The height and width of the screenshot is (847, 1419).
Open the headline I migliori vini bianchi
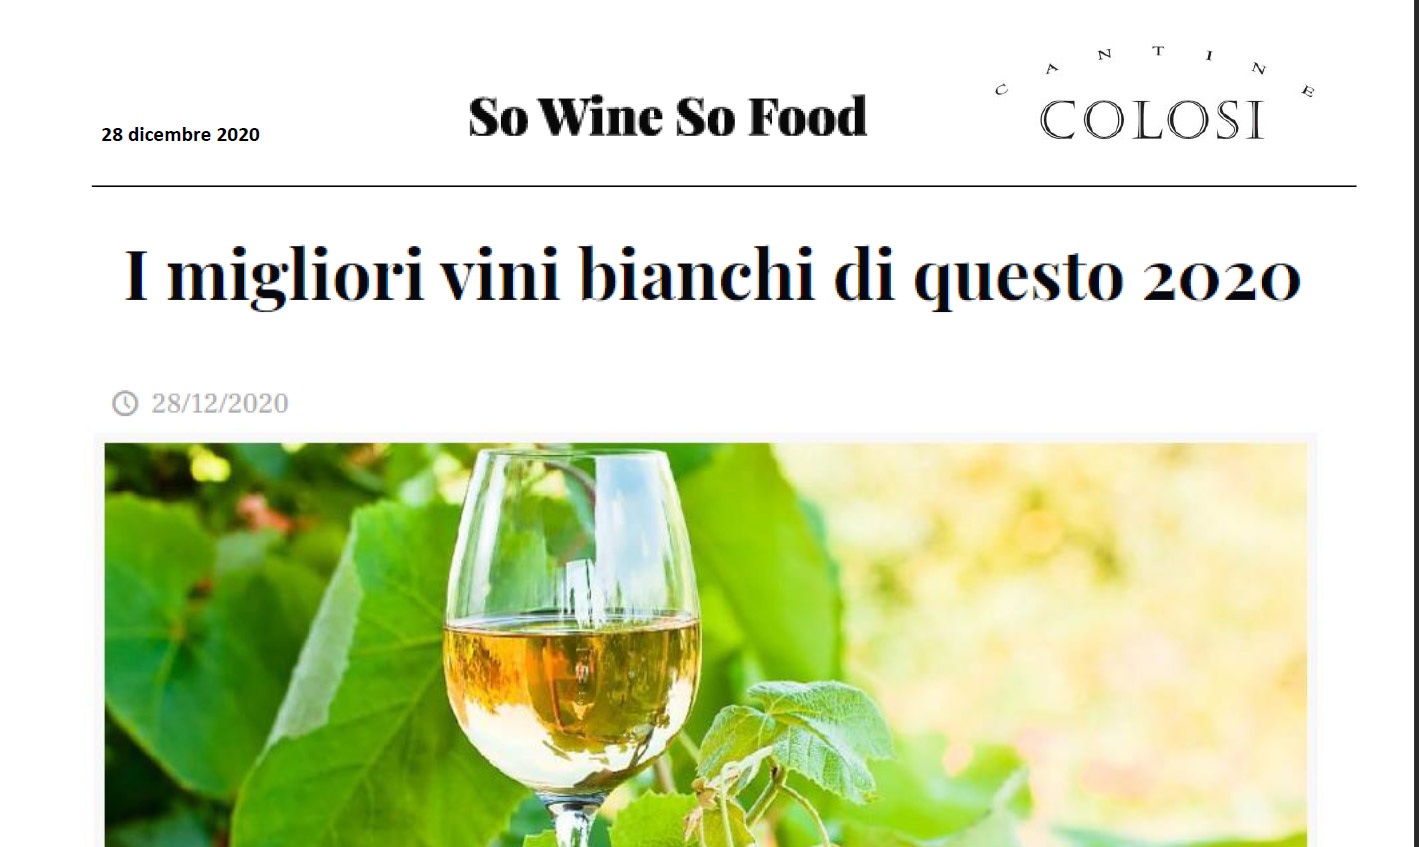tap(712, 277)
